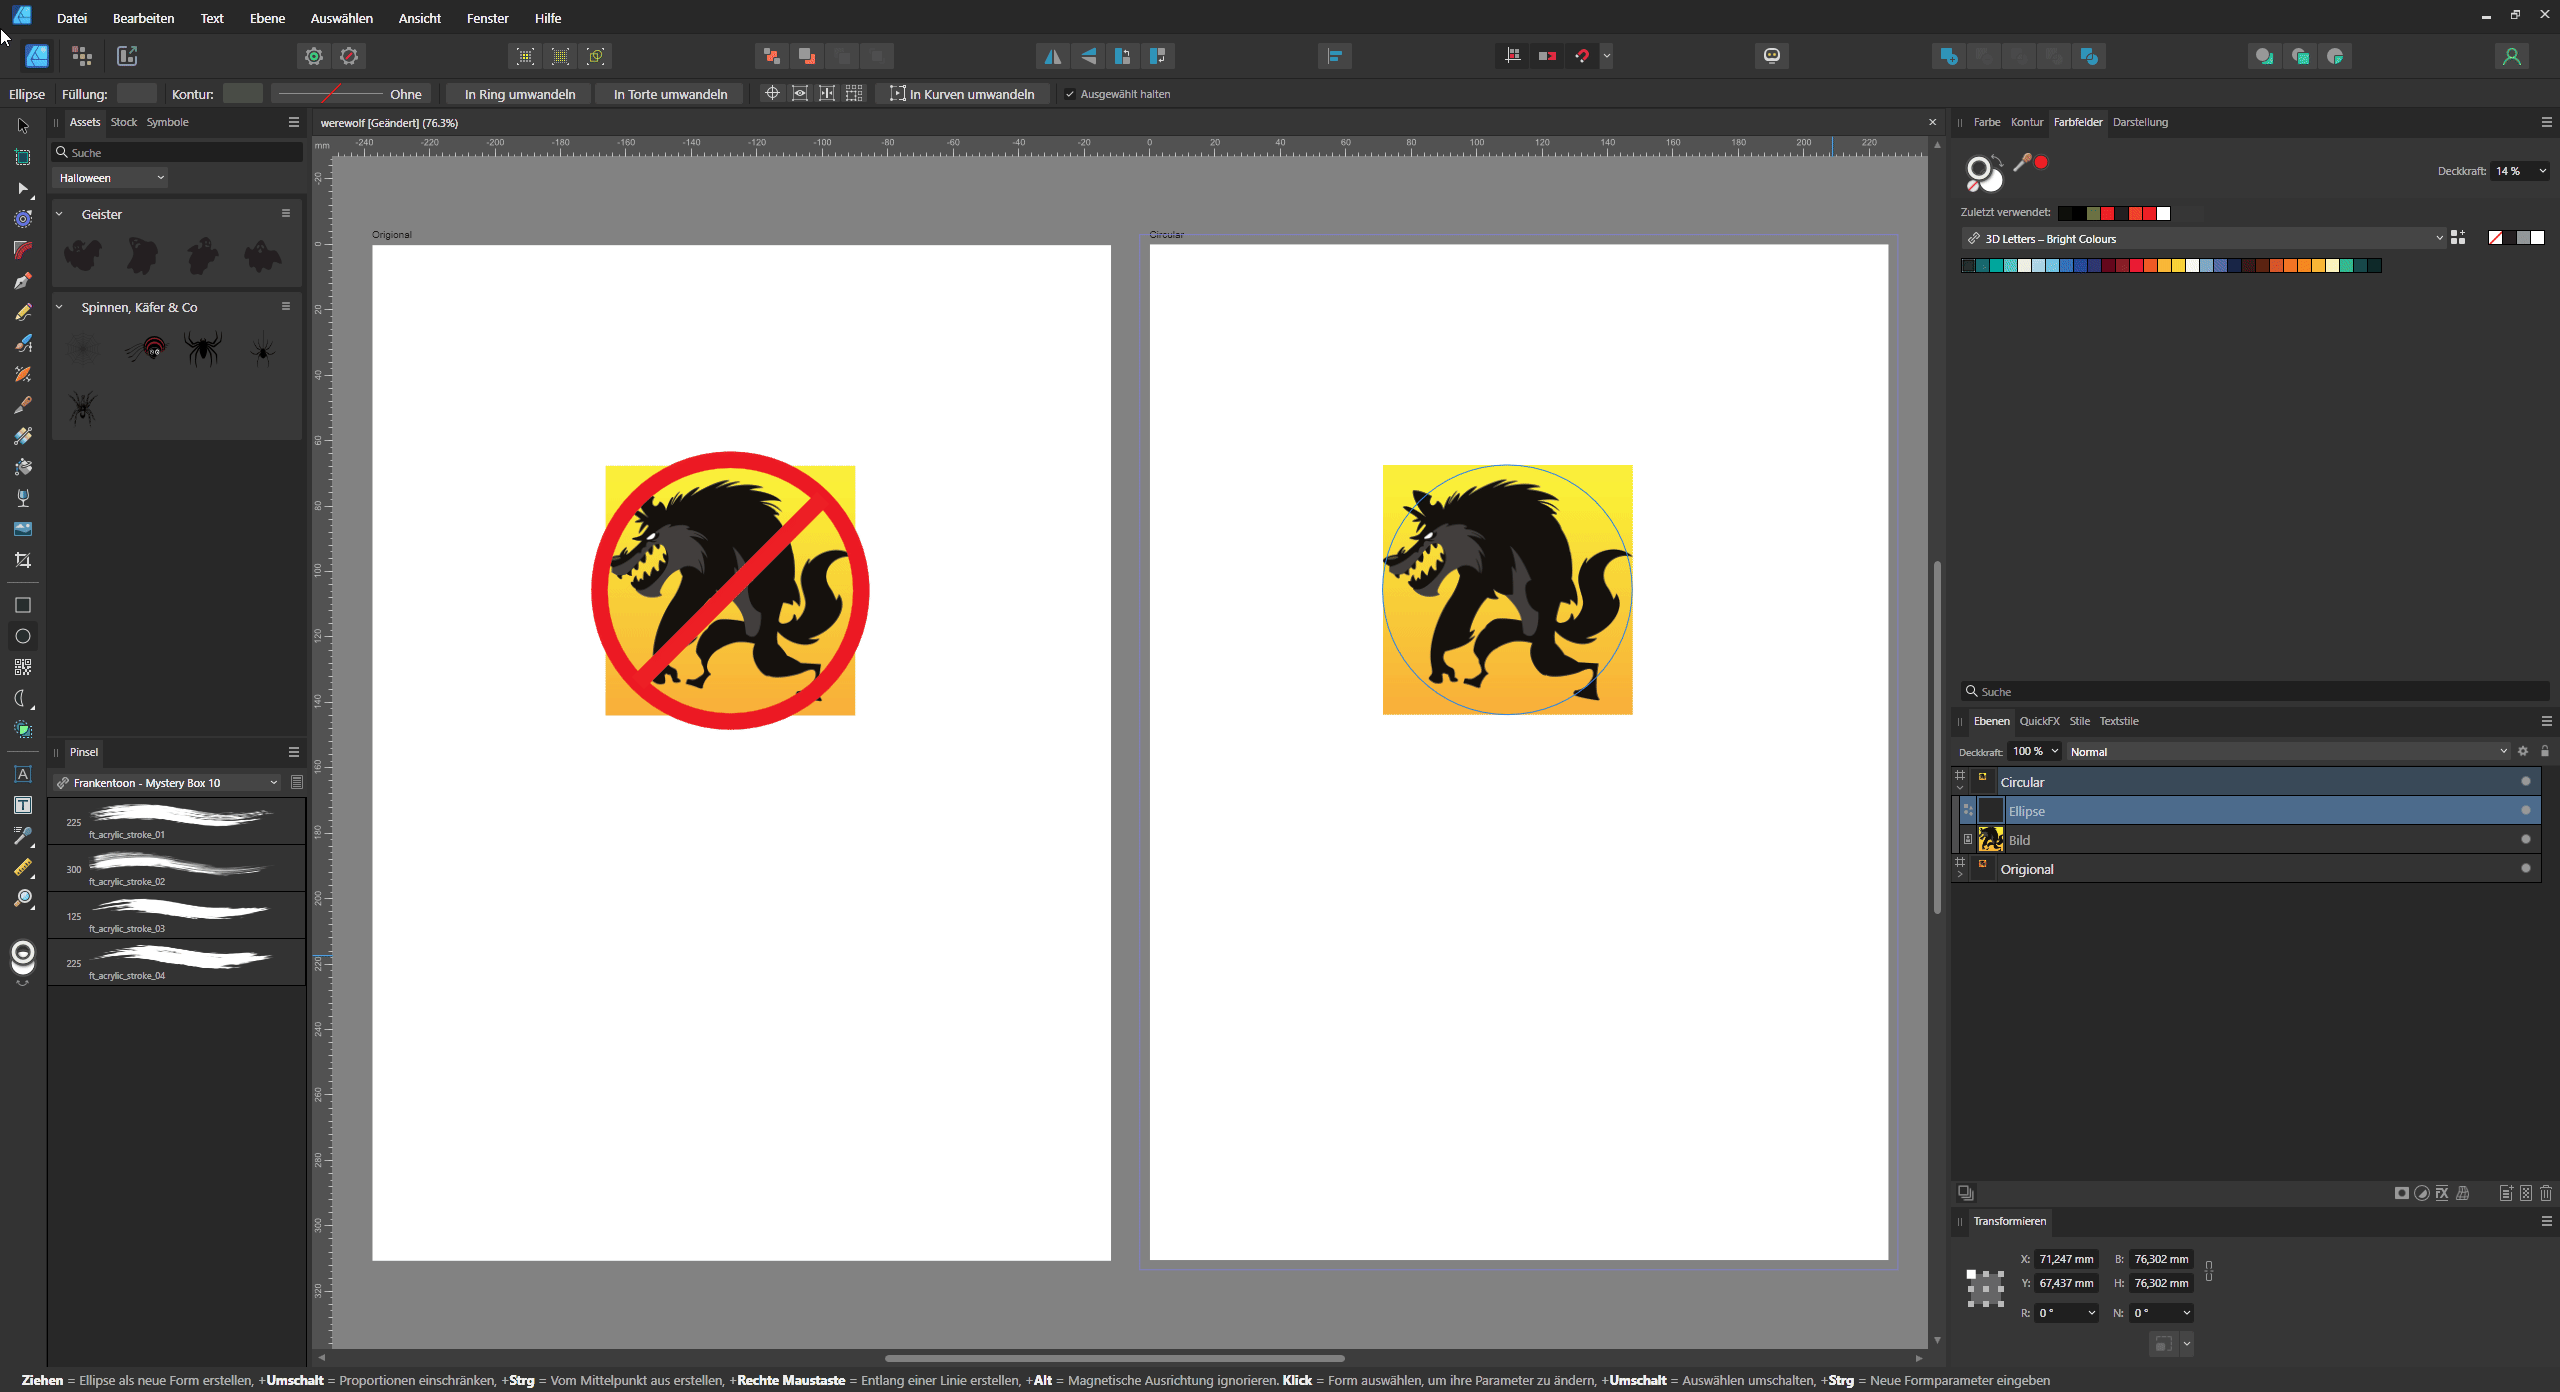2560x1392 pixels.
Task: Collapse the Geister assets section
Action: click(60, 213)
